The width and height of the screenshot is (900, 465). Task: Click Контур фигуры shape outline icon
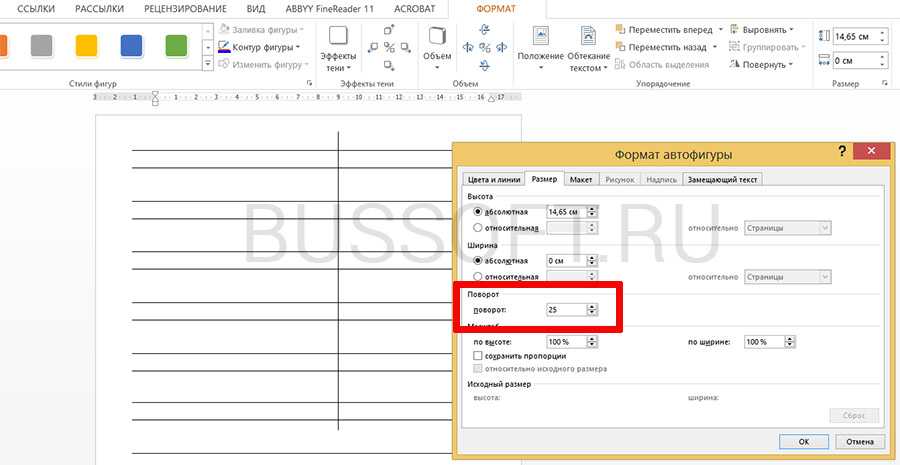tap(225, 47)
